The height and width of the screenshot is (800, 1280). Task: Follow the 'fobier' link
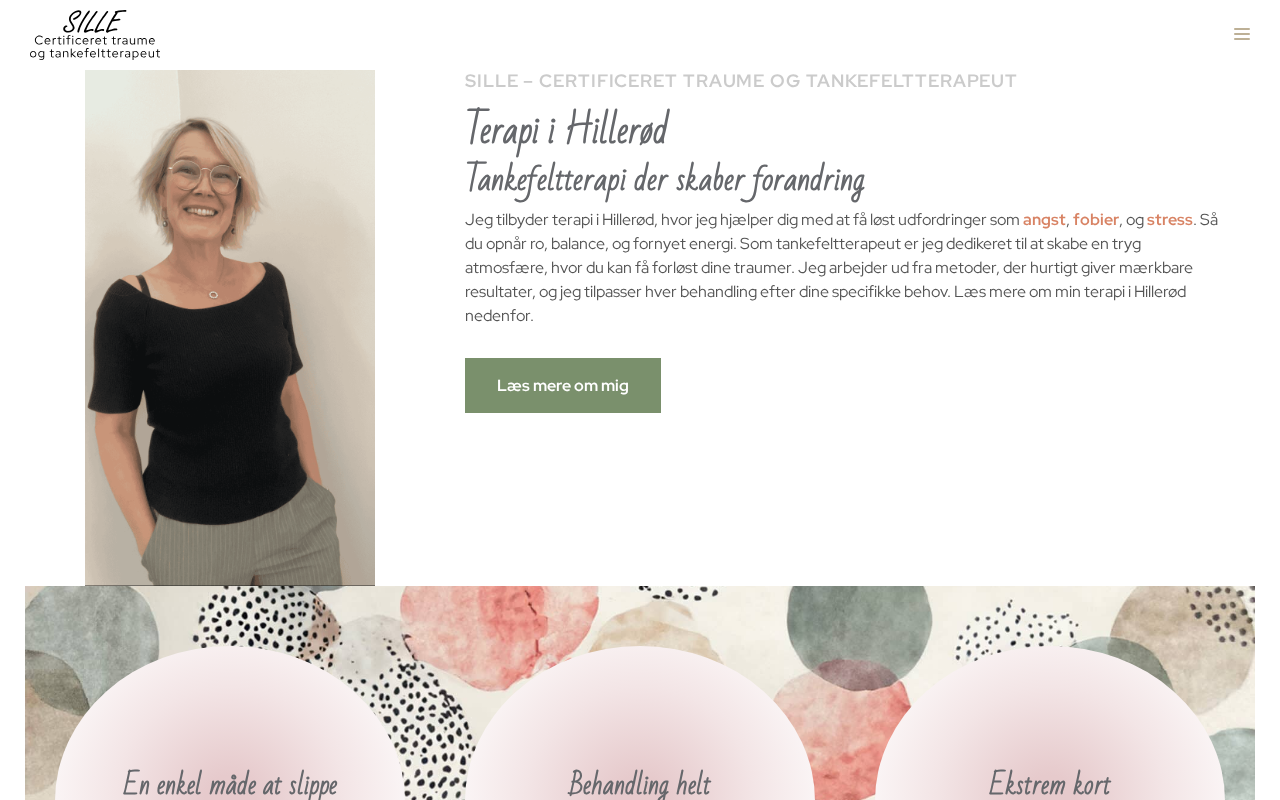point(1096,219)
